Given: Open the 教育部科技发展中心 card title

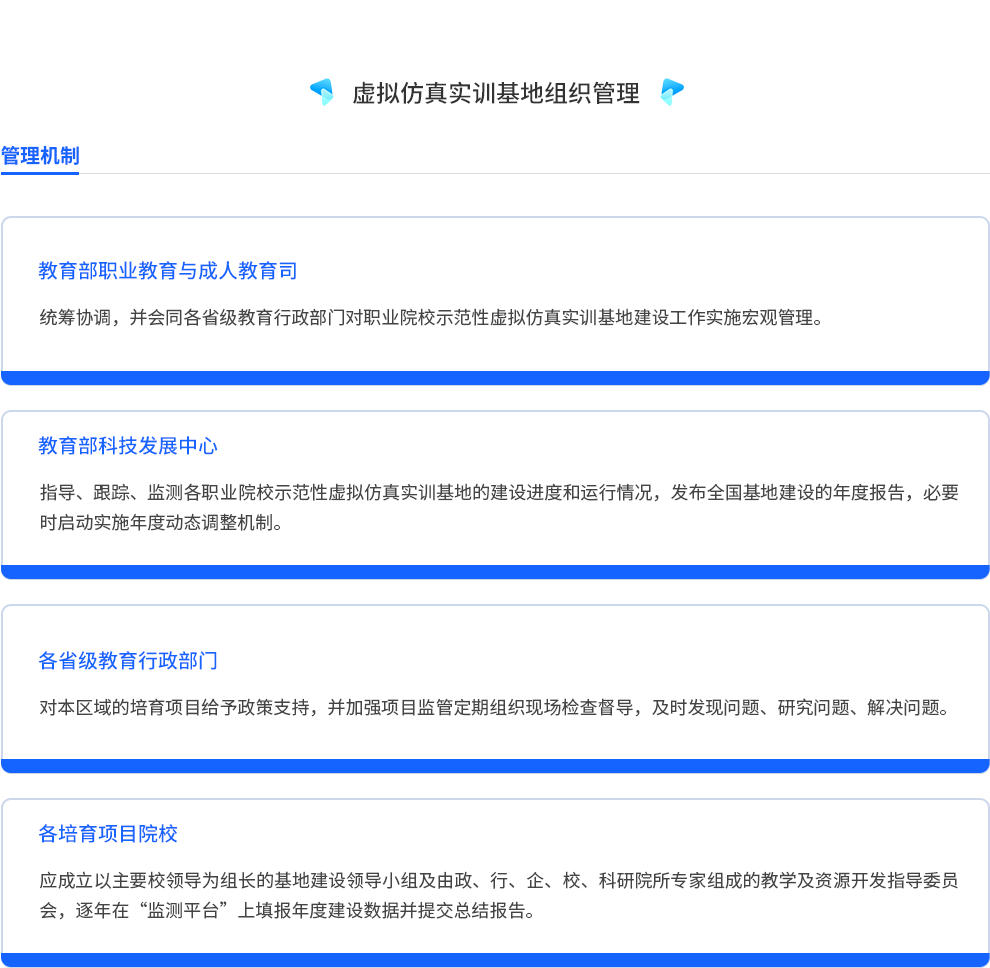Looking at the screenshot, I should pos(128,446).
